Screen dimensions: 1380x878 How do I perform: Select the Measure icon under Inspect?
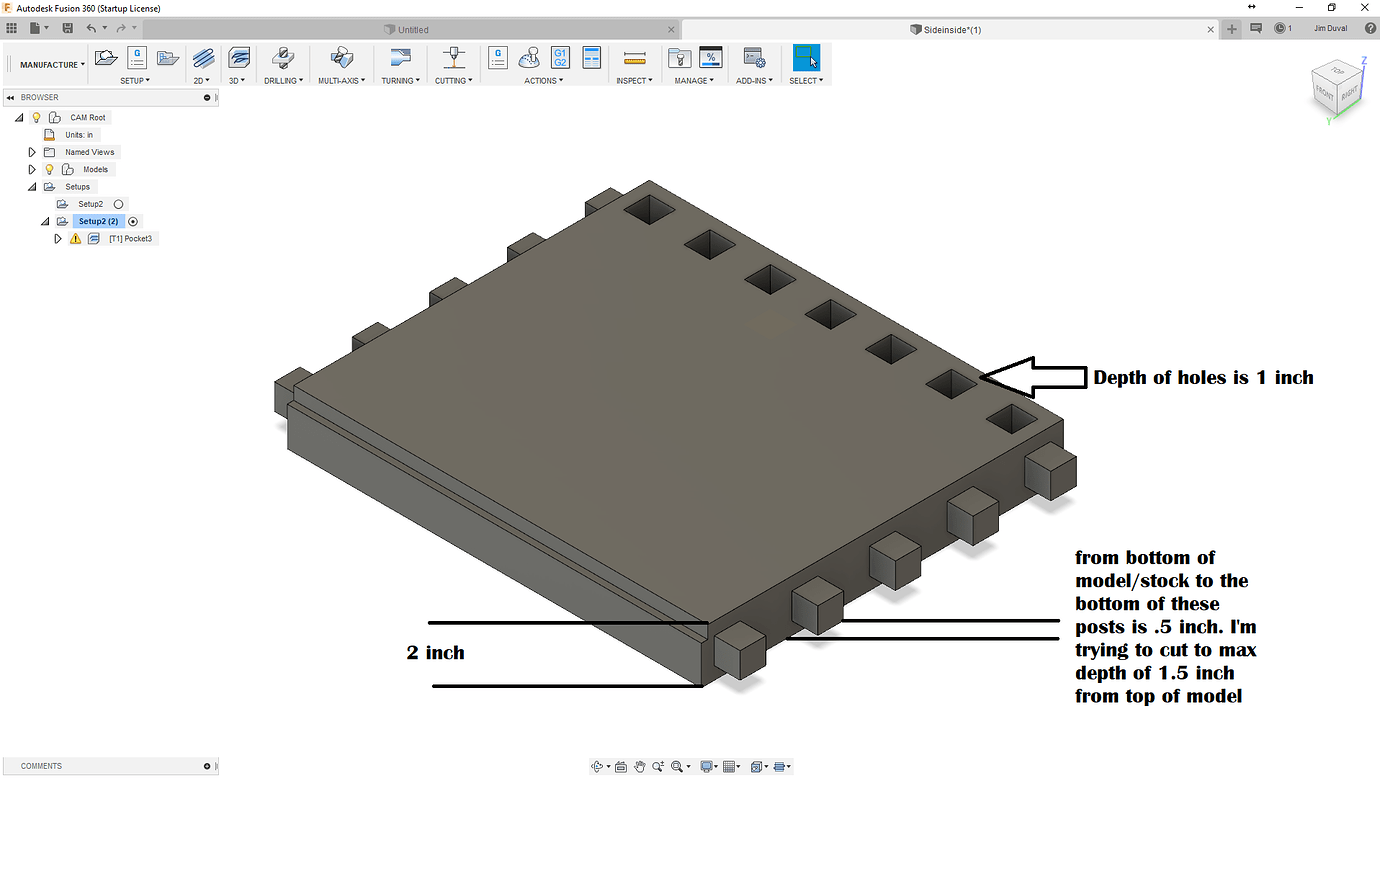coord(633,57)
